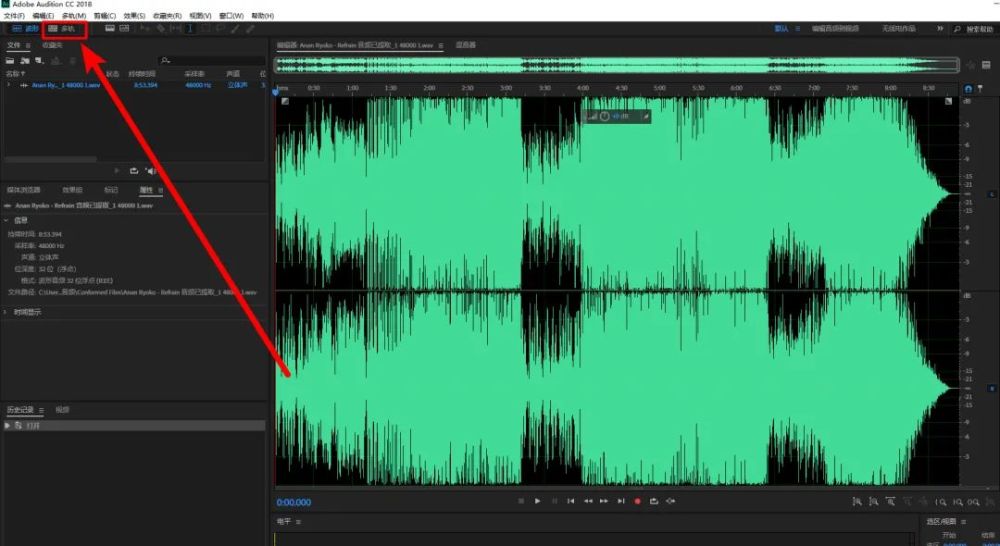Expand the Anan Ryoko file tree item
Viewport: 1000px width, 546px height.
click(8, 85)
